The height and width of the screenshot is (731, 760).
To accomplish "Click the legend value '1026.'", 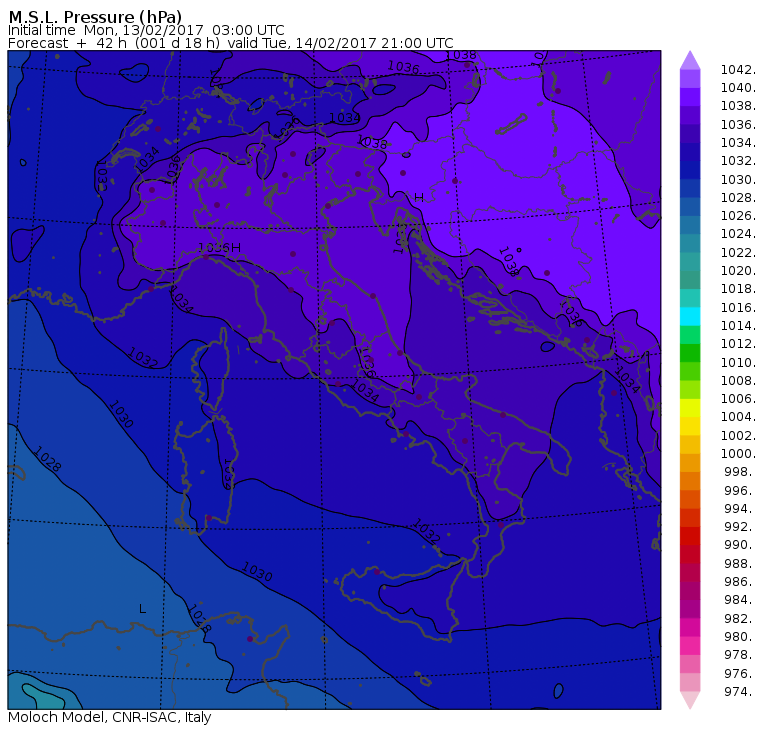I will coord(738,216).
